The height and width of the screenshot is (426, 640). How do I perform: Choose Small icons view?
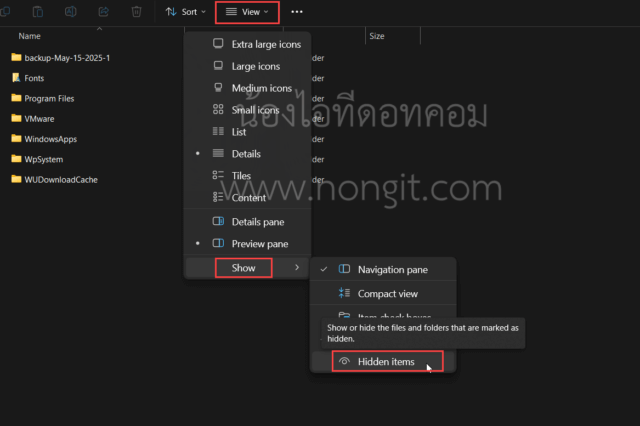pyautogui.click(x=247, y=110)
